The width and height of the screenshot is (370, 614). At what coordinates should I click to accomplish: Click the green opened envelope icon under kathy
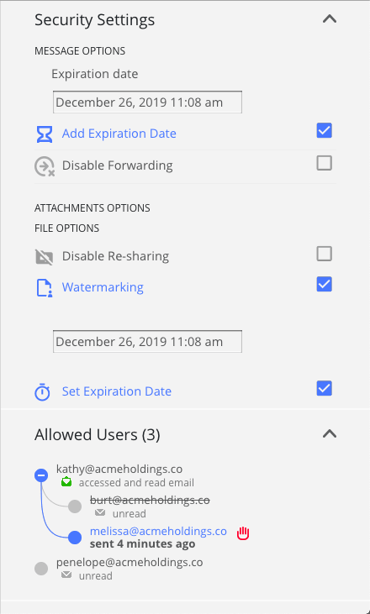click(x=67, y=482)
